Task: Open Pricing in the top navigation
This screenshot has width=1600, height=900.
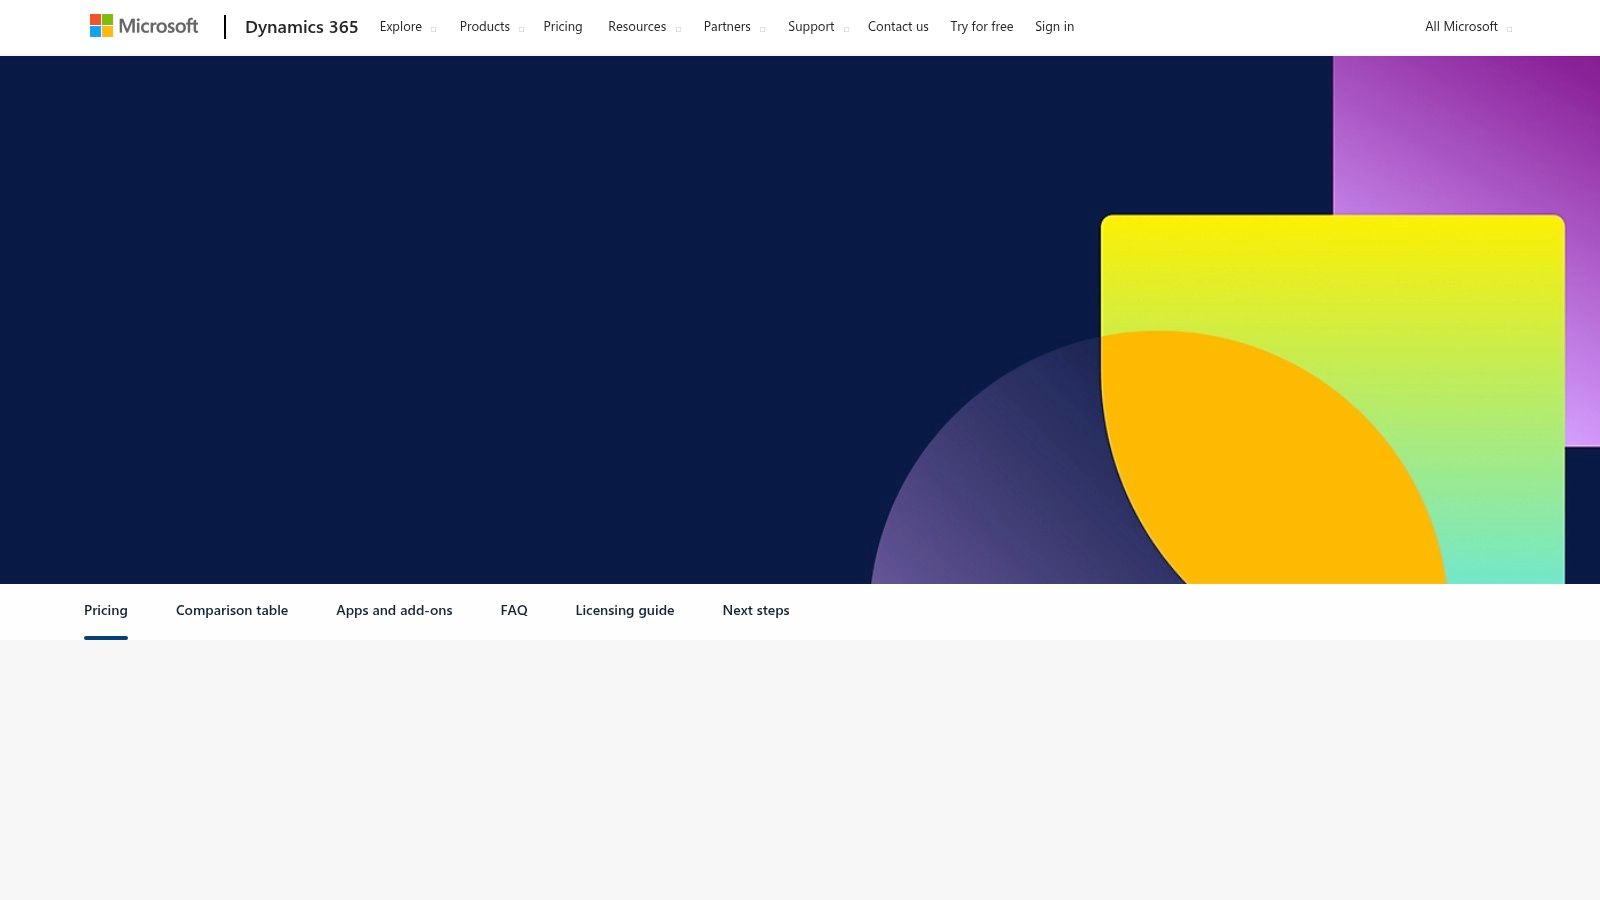Action: (x=563, y=27)
